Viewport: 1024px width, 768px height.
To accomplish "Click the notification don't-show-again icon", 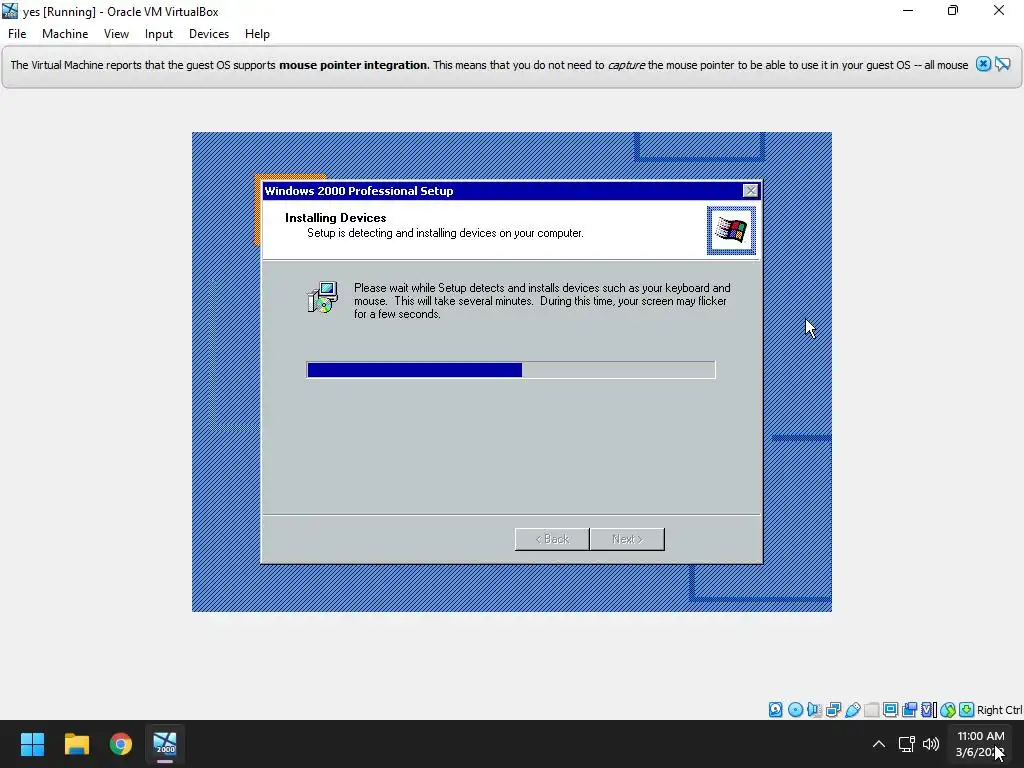I will pyautogui.click(x=1002, y=64).
